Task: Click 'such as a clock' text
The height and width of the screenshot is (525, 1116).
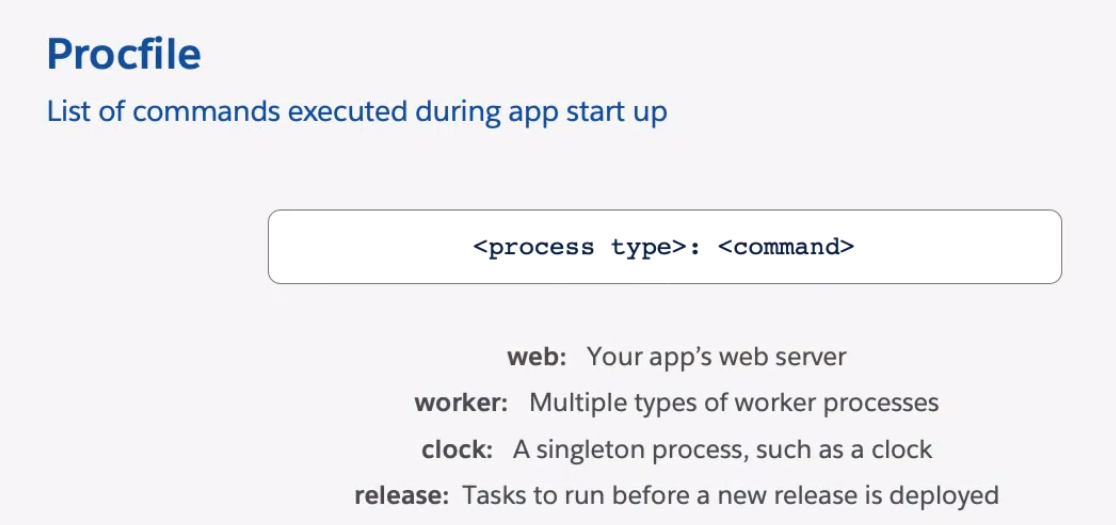Action: point(844,449)
